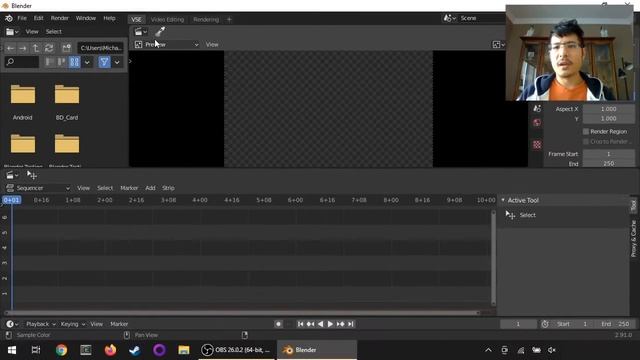Refresh the file list icon
Viewport: 640px width, 360px height.
coord(49,48)
